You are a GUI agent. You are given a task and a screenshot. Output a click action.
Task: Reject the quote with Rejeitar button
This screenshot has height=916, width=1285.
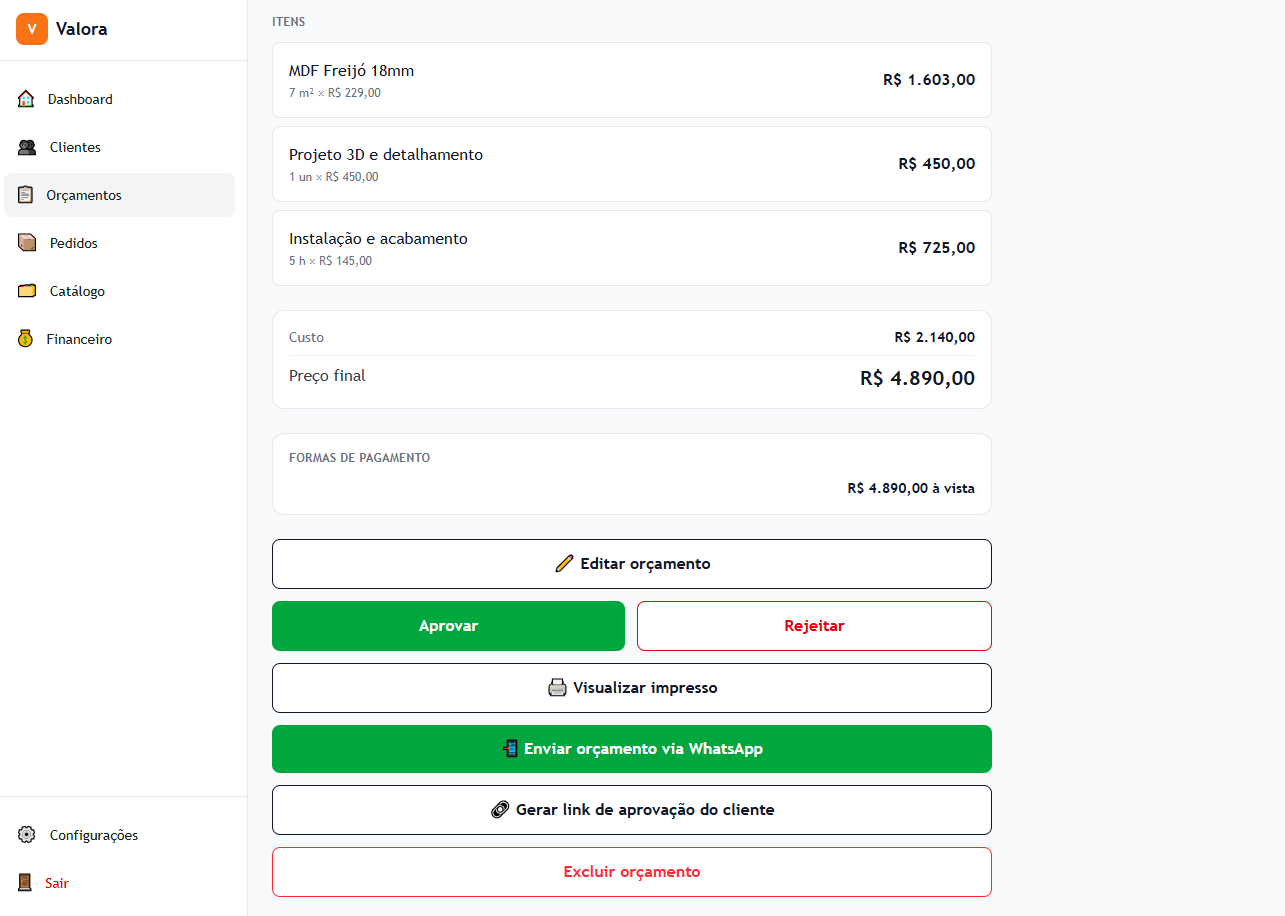click(814, 626)
